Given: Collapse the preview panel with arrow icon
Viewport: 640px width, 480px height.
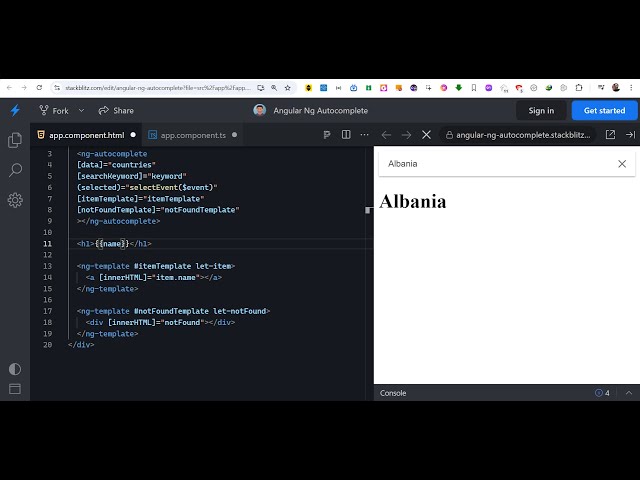Looking at the screenshot, I should 630,135.
